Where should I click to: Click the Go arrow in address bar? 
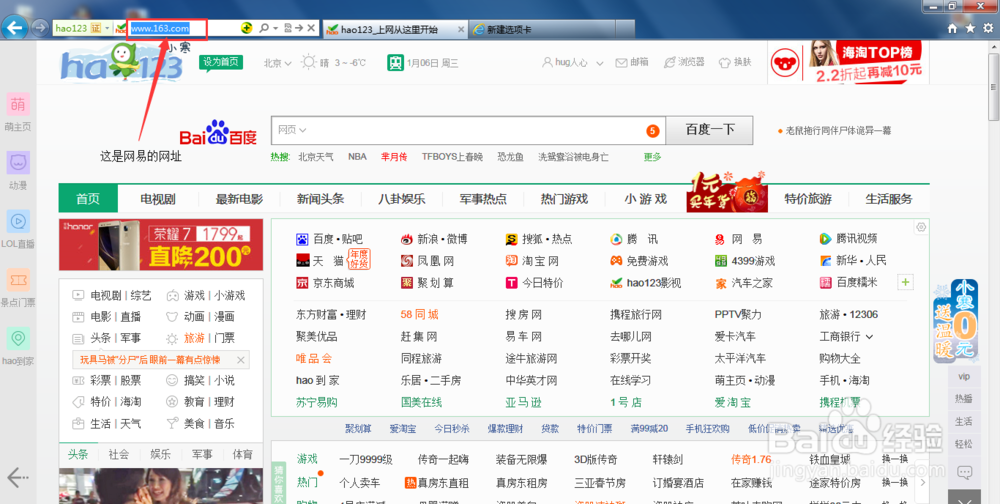click(x=299, y=28)
